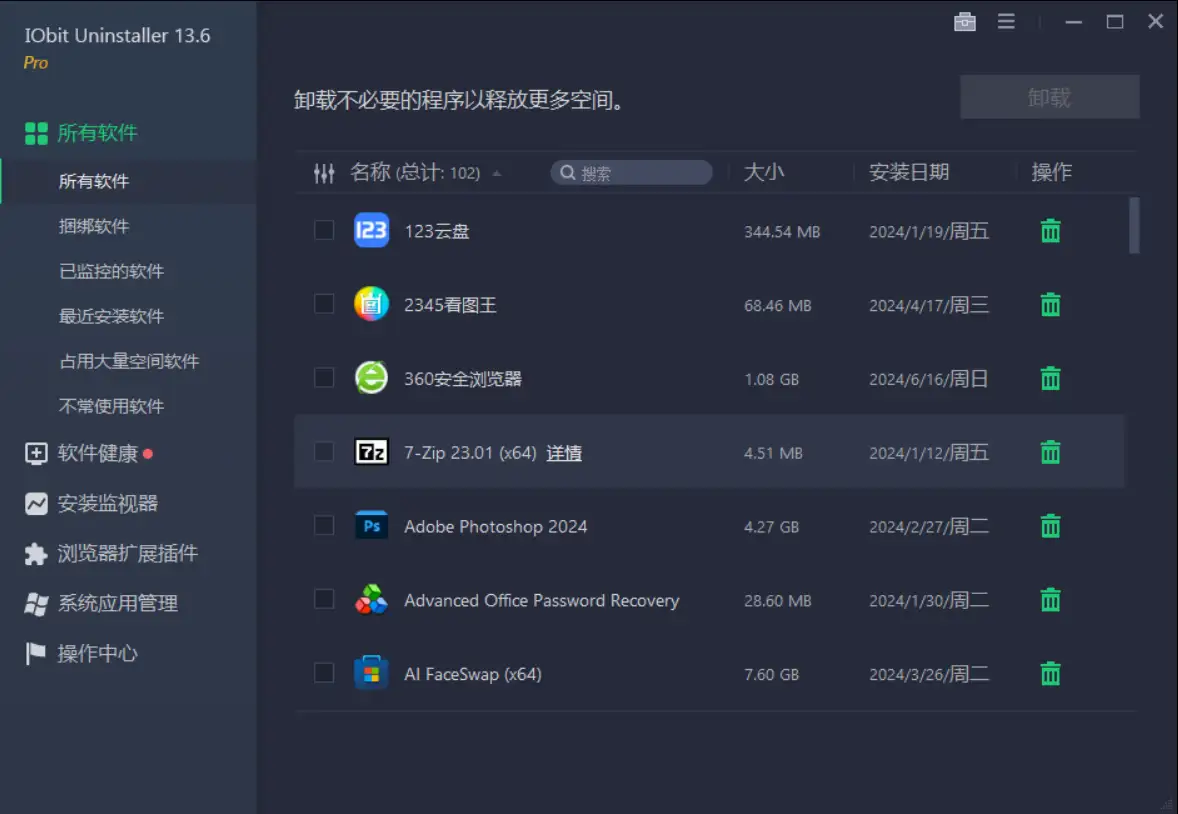Open the filter settings sliders icon

pyautogui.click(x=324, y=173)
